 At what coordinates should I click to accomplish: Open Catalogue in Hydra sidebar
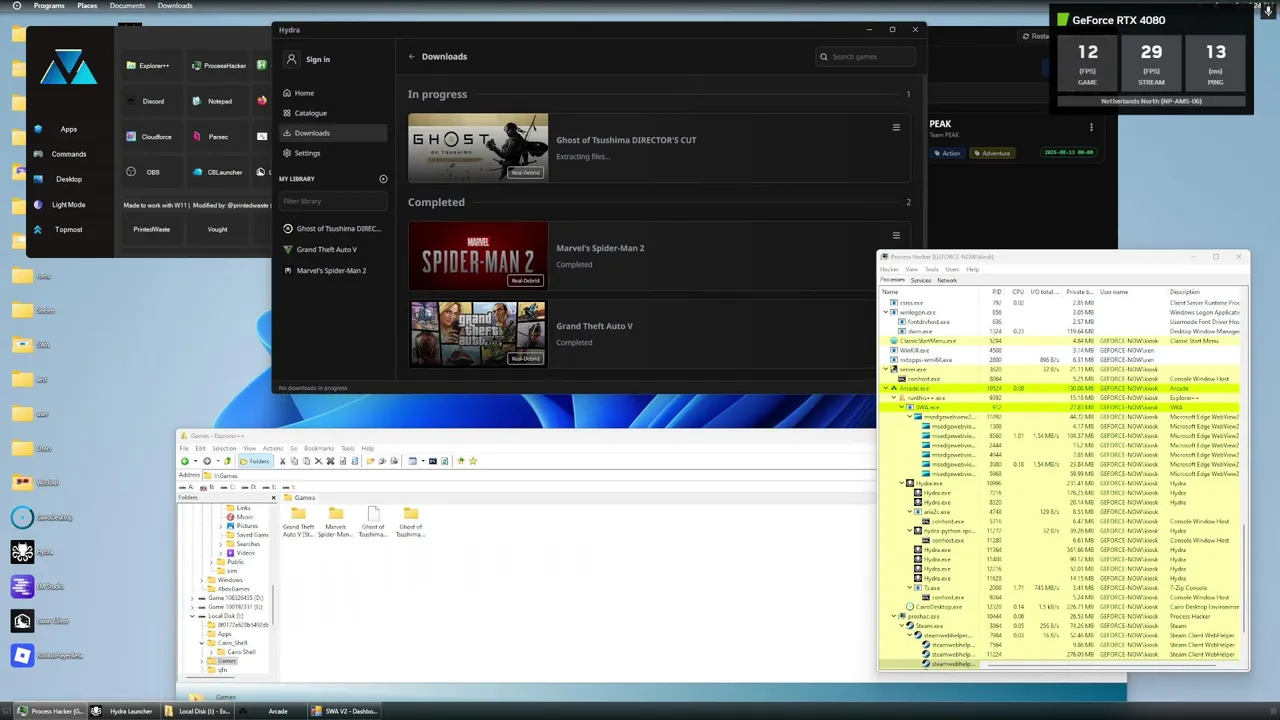pos(332,113)
